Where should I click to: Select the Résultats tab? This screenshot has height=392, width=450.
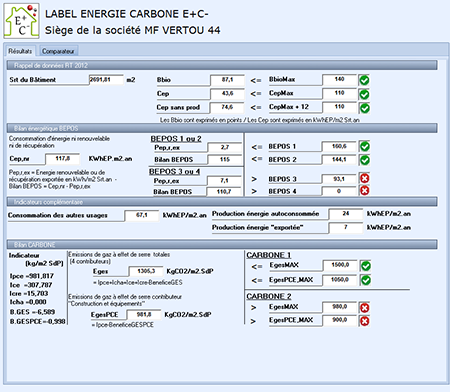tap(20, 51)
